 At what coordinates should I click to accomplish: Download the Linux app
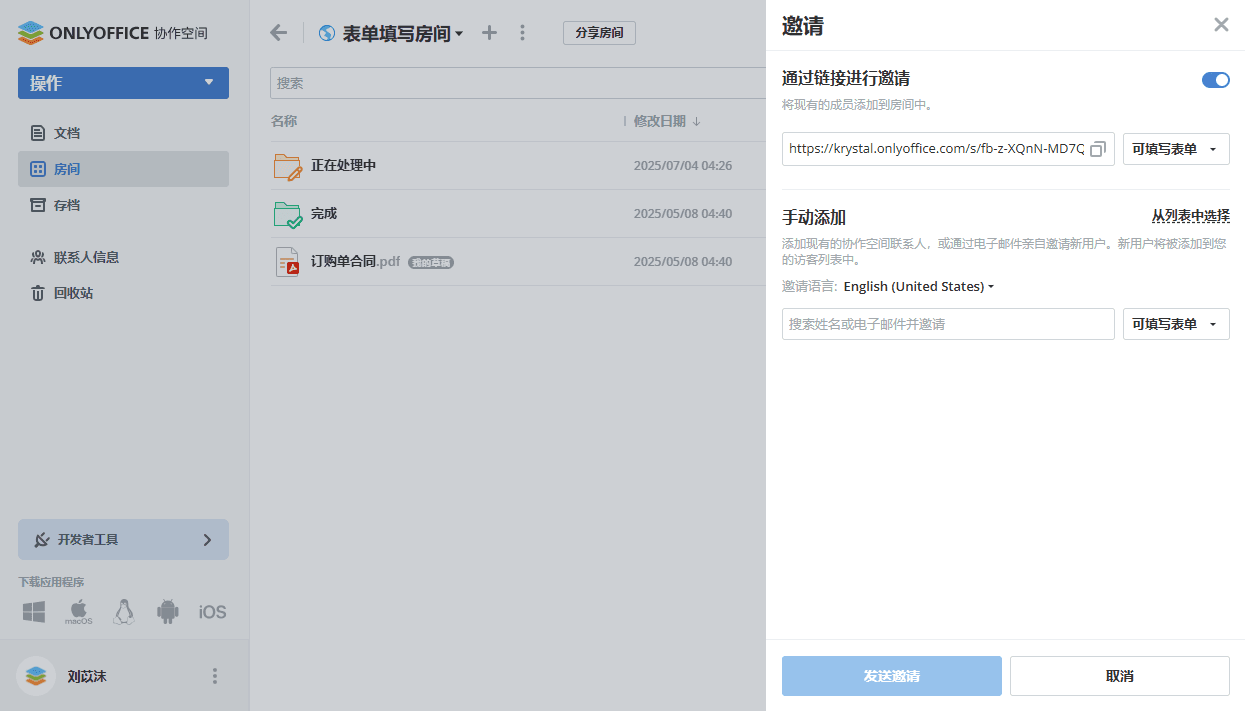pyautogui.click(x=124, y=612)
